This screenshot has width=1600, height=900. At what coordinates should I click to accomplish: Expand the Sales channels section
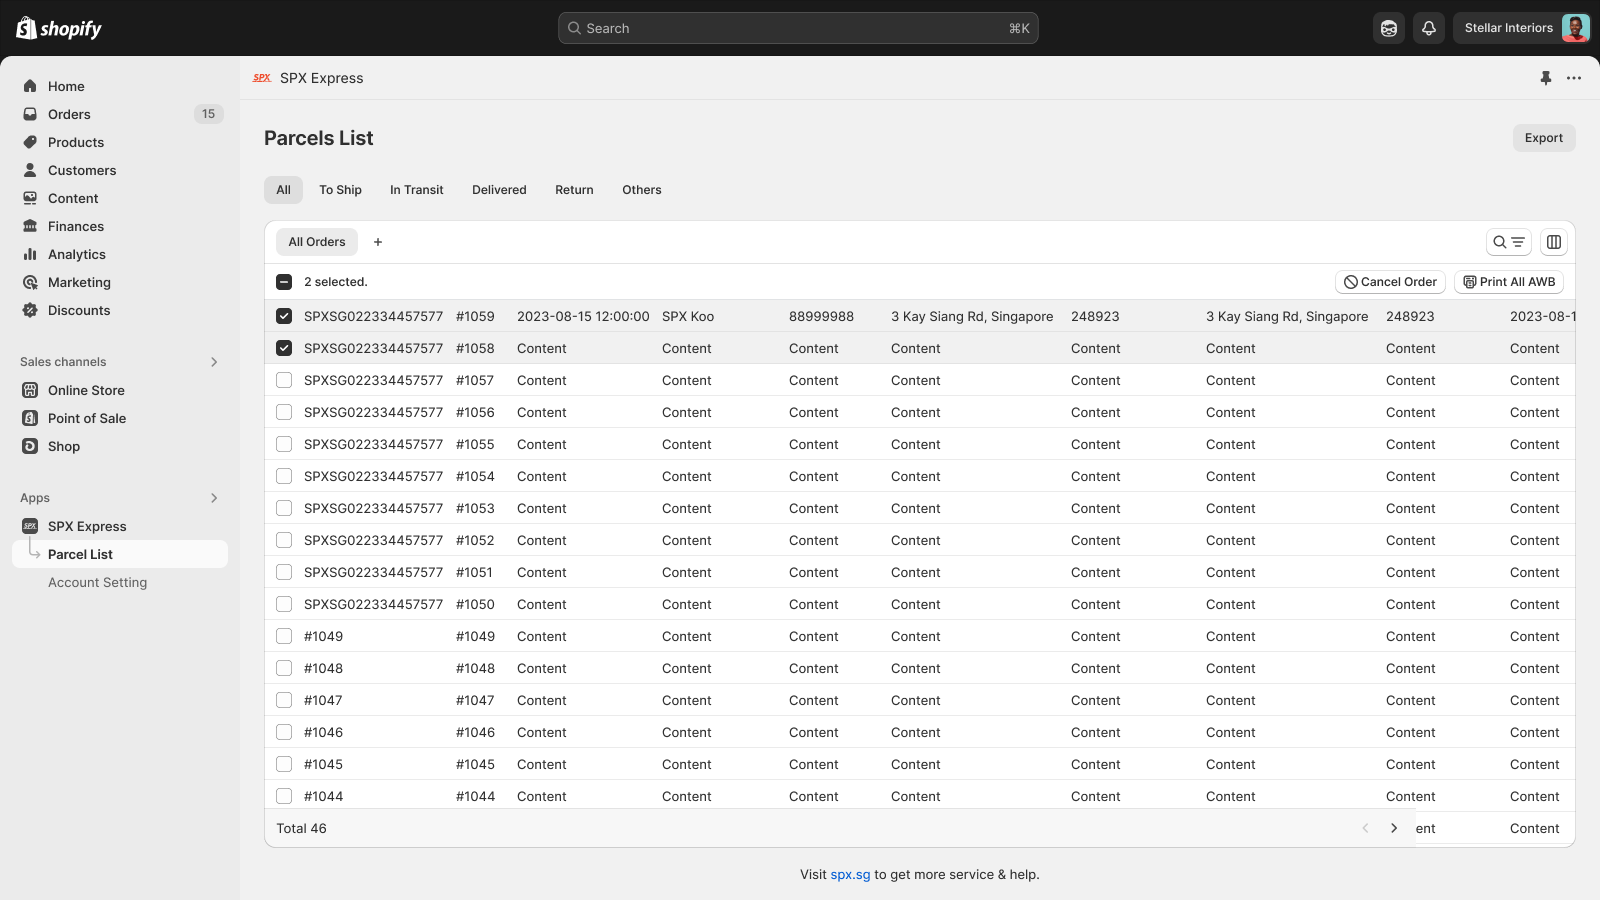(x=213, y=361)
